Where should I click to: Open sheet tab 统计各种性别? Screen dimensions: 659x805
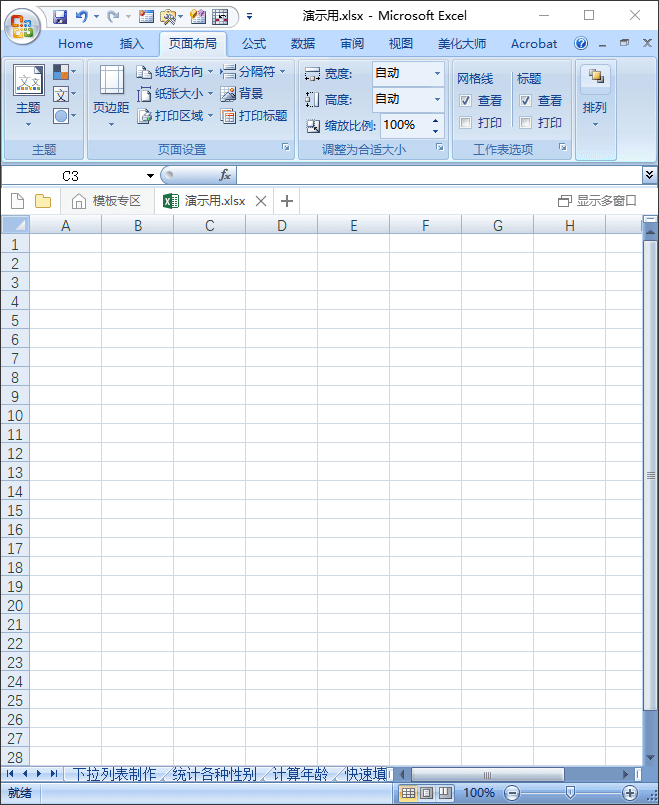214,774
